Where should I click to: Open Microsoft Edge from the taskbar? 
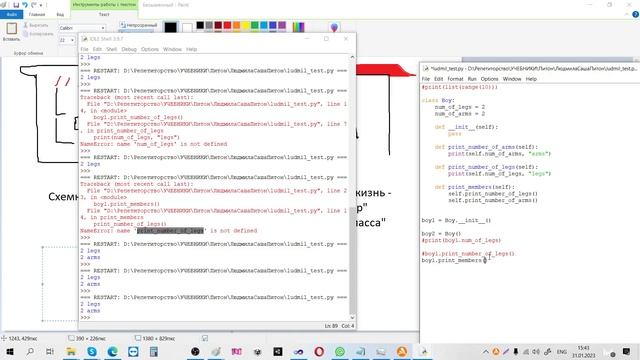coord(113,351)
